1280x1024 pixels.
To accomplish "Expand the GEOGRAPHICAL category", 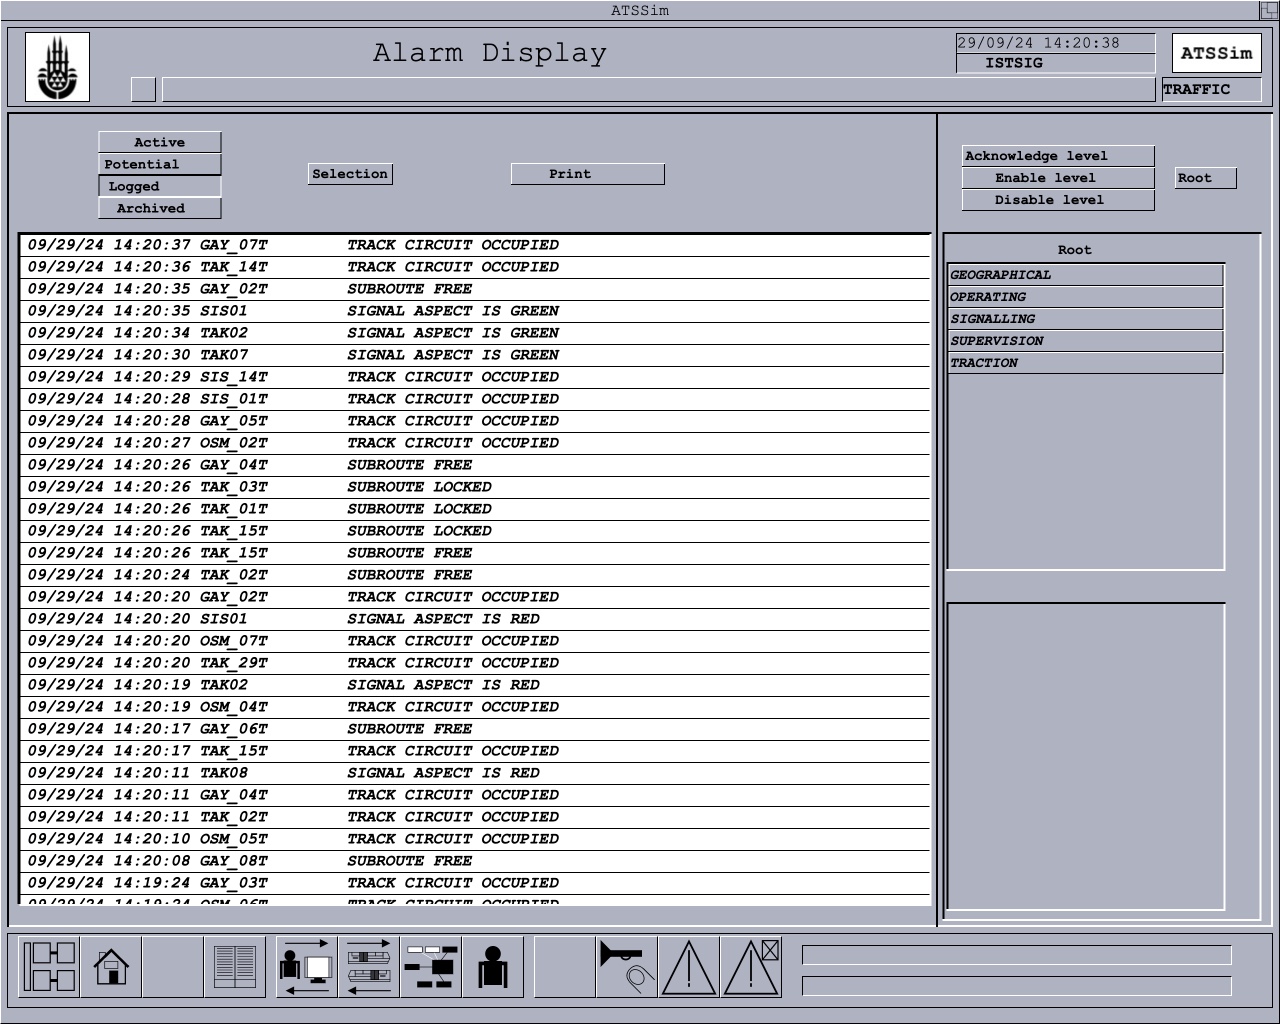I will [1085, 275].
